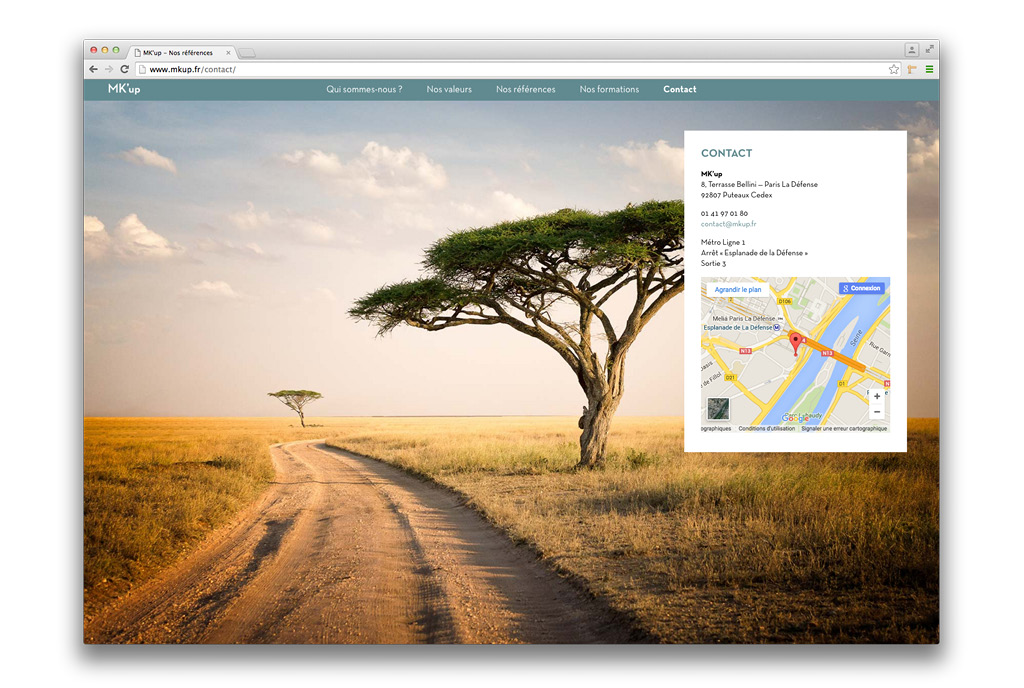The height and width of the screenshot is (688, 1024).
Task: Click the user profile icon in title bar
Action: pos(911,49)
